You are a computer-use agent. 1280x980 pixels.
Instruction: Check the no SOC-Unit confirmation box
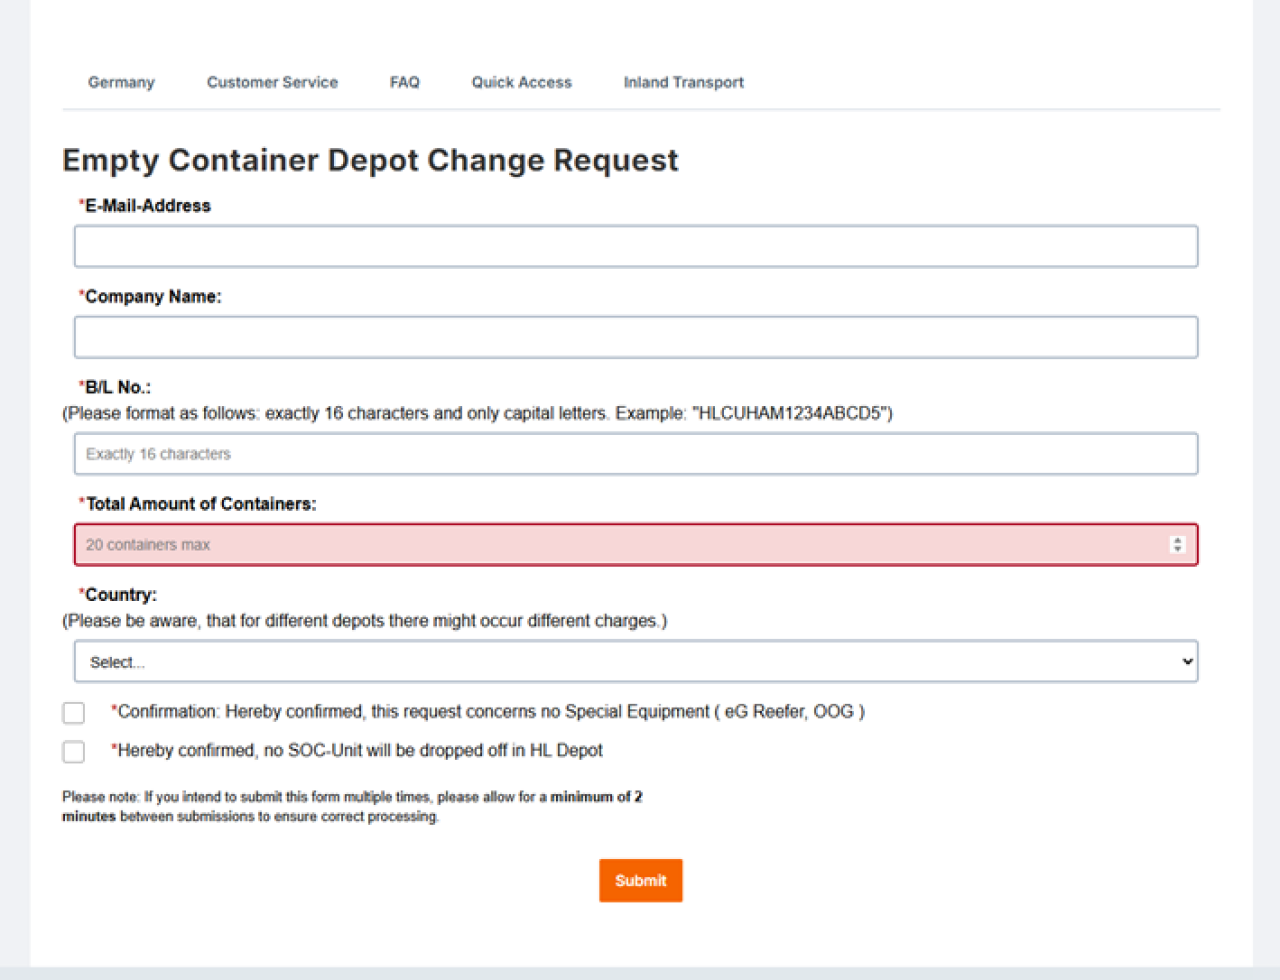pyautogui.click(x=74, y=751)
